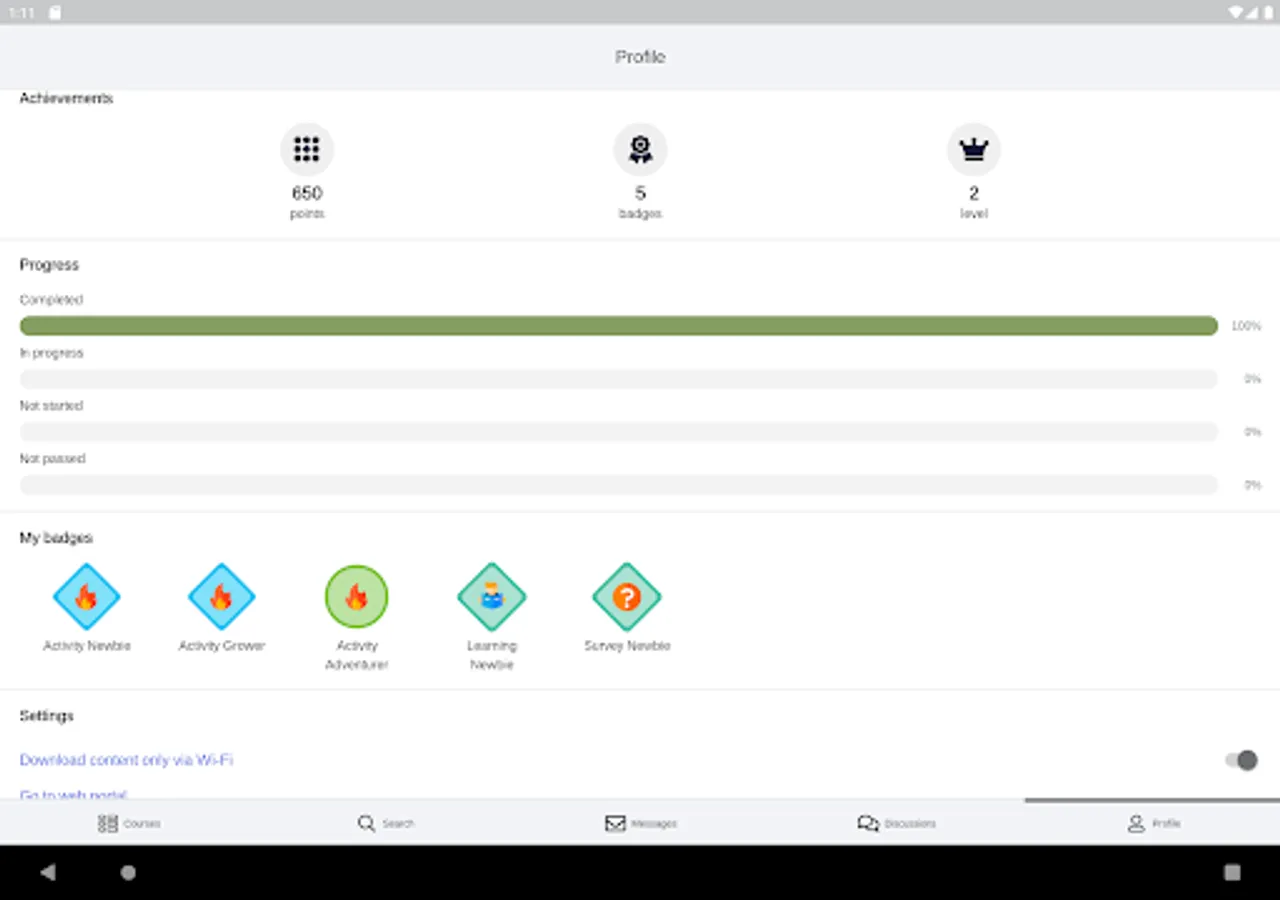Click the My badges heading

click(56, 538)
